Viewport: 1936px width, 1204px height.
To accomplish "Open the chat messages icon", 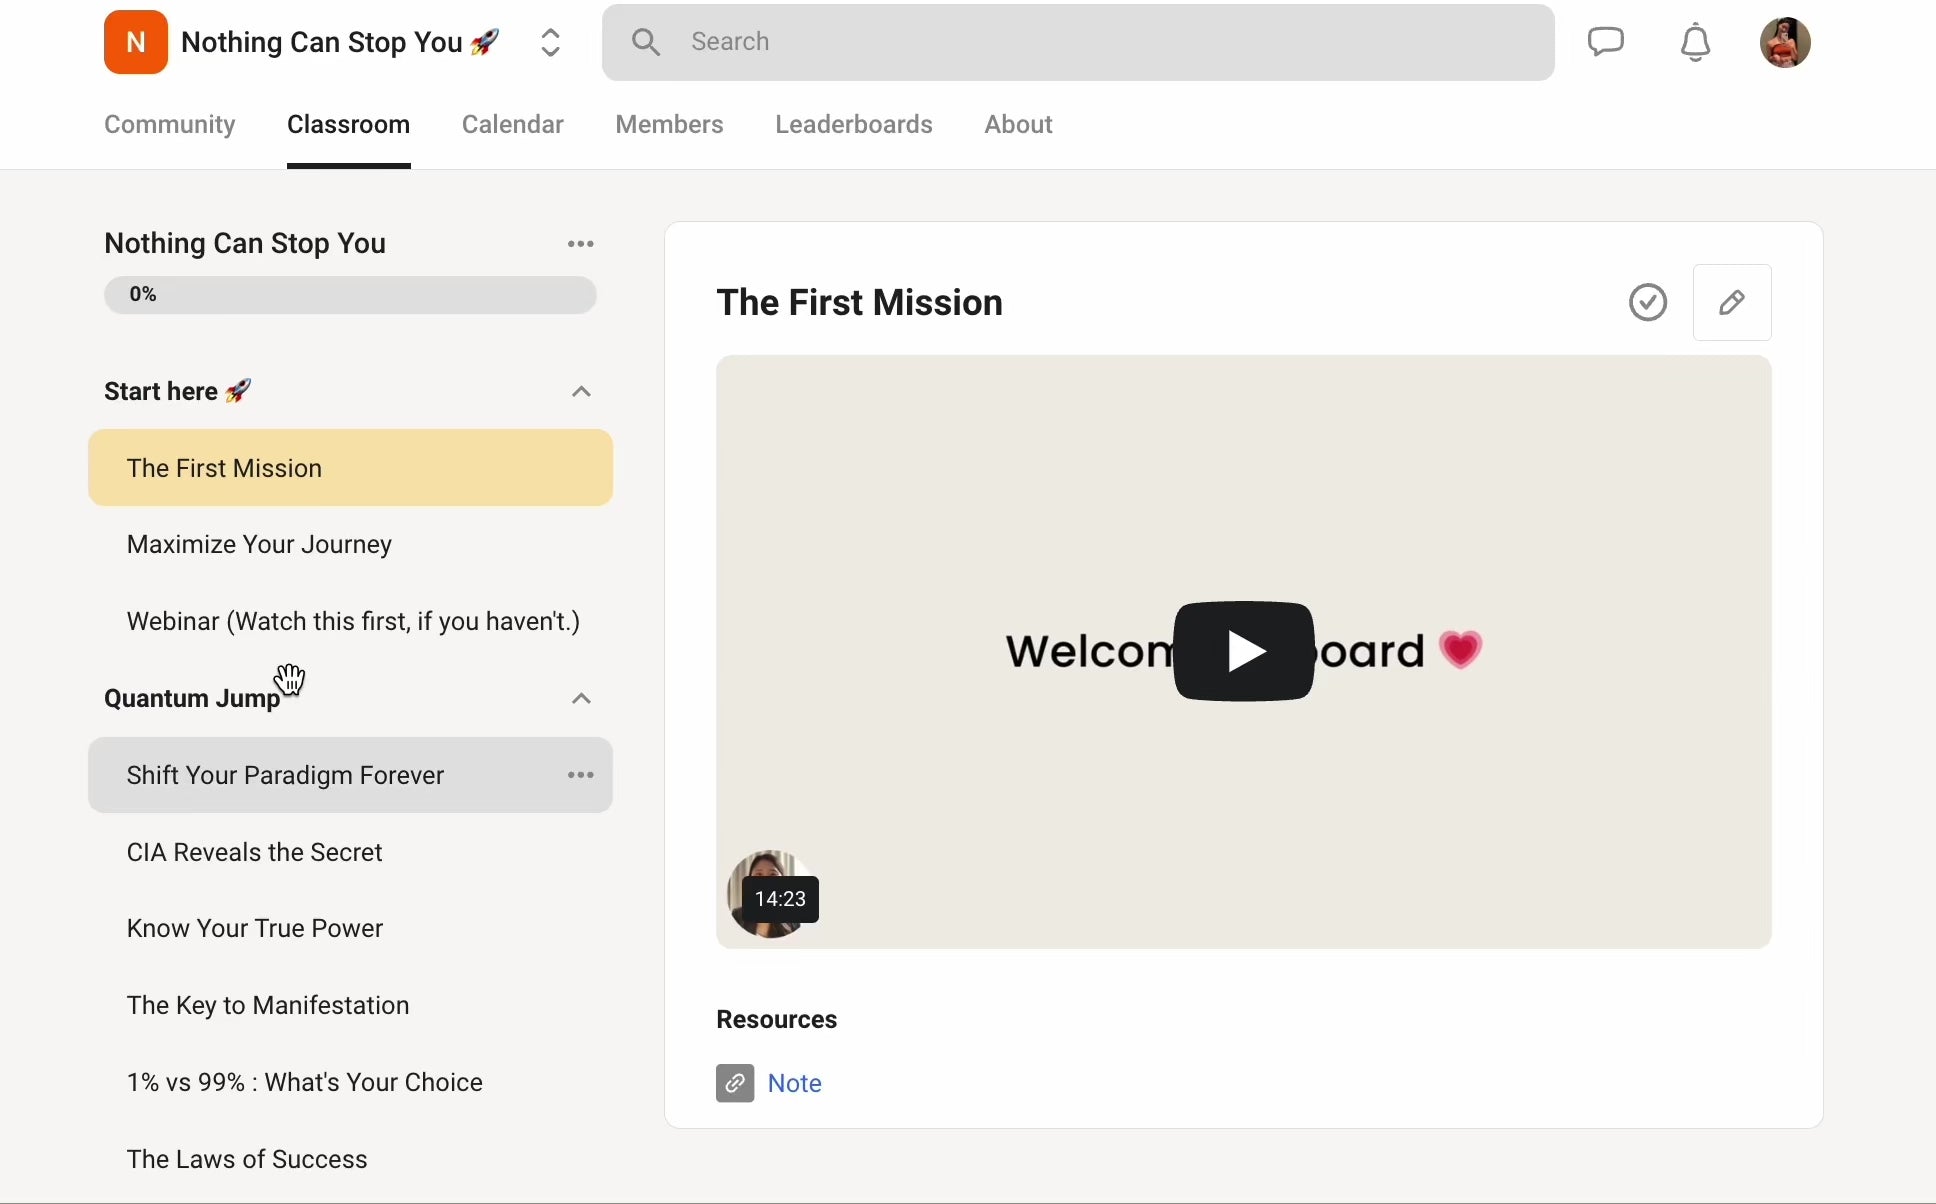I will point(1606,42).
